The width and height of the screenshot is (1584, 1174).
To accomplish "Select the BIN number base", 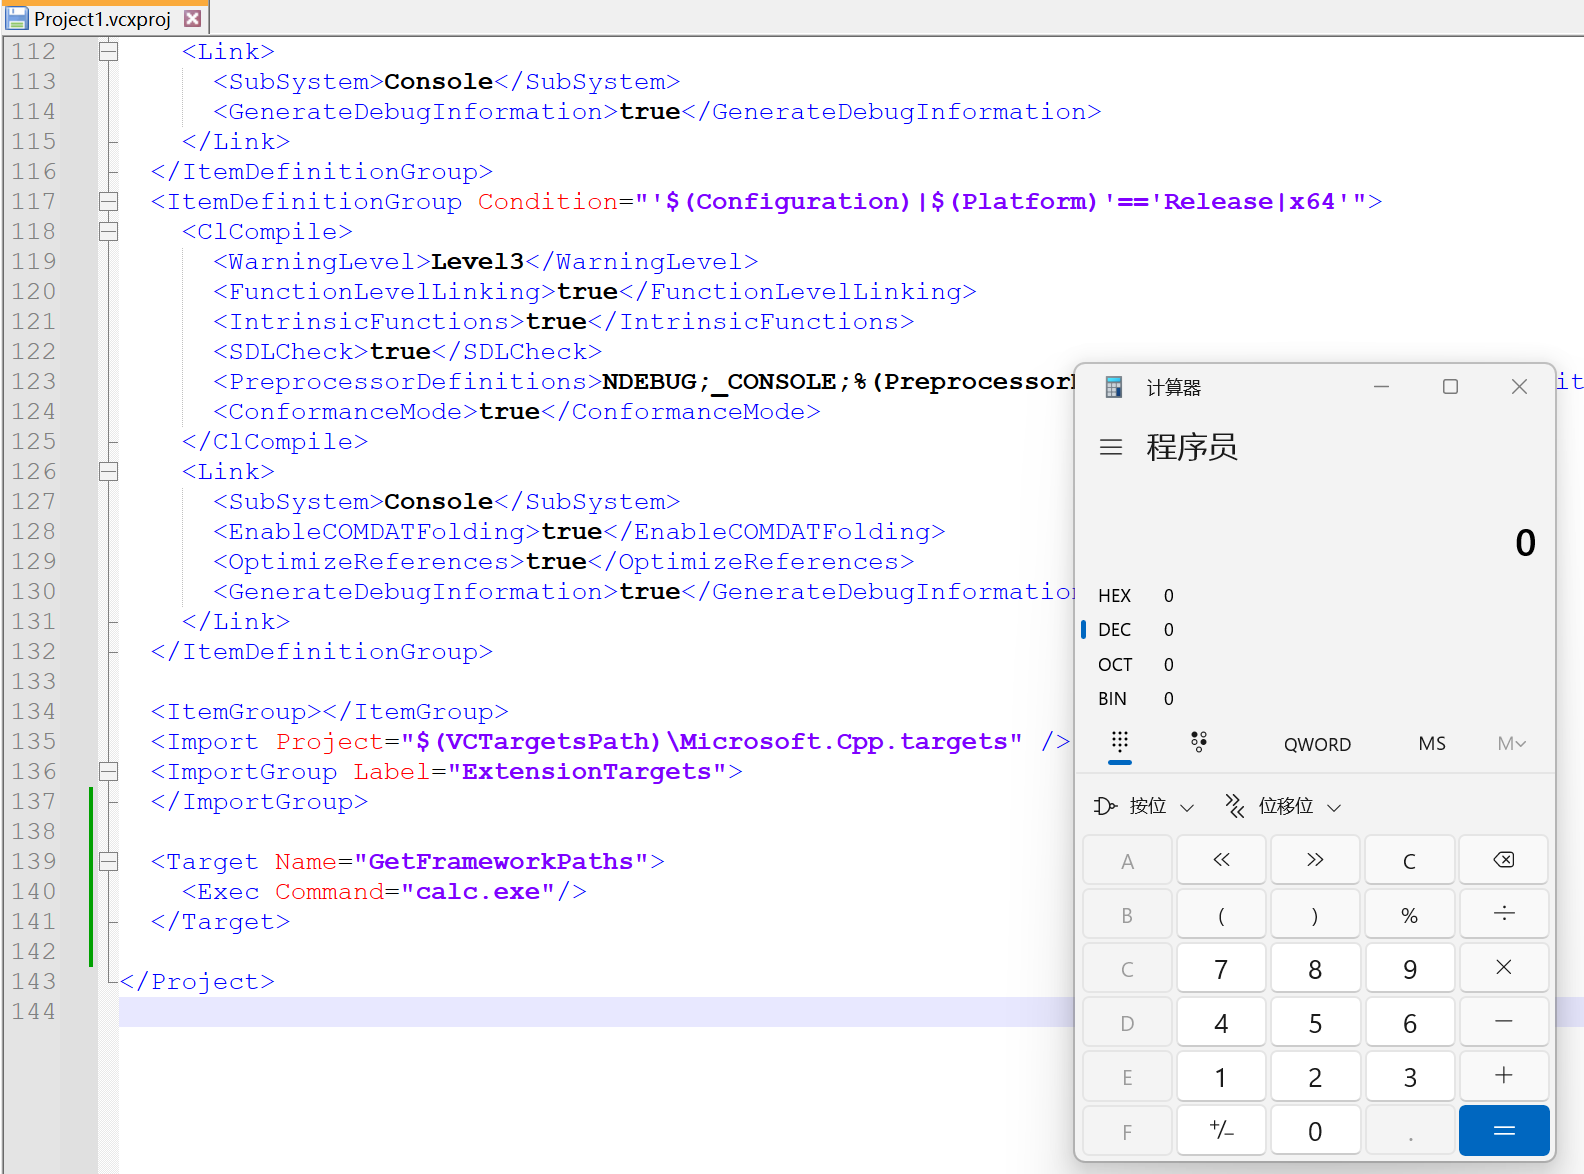I will click(1112, 699).
